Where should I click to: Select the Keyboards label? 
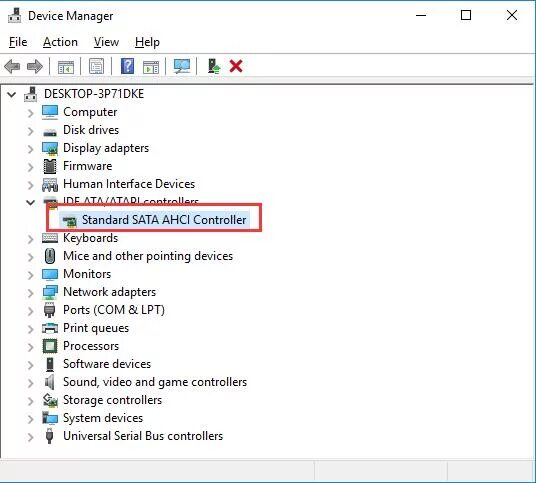(91, 238)
